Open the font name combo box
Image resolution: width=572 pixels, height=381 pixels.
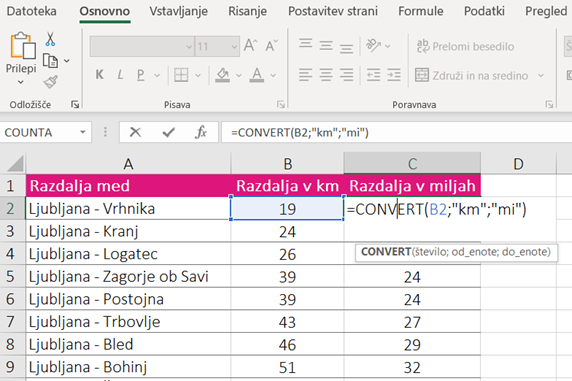click(x=142, y=46)
